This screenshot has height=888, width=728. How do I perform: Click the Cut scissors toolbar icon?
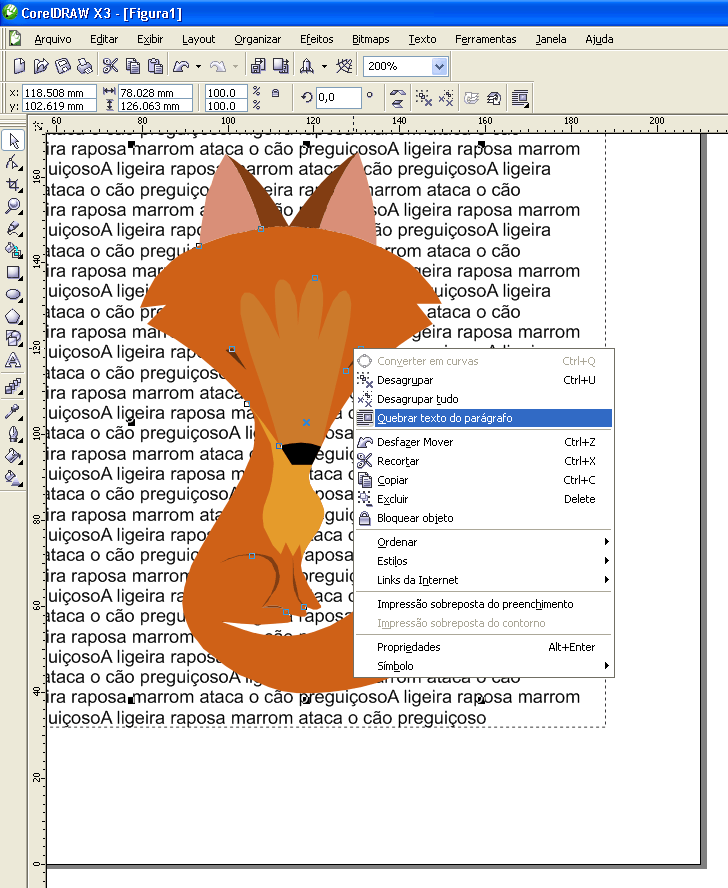click(110, 66)
